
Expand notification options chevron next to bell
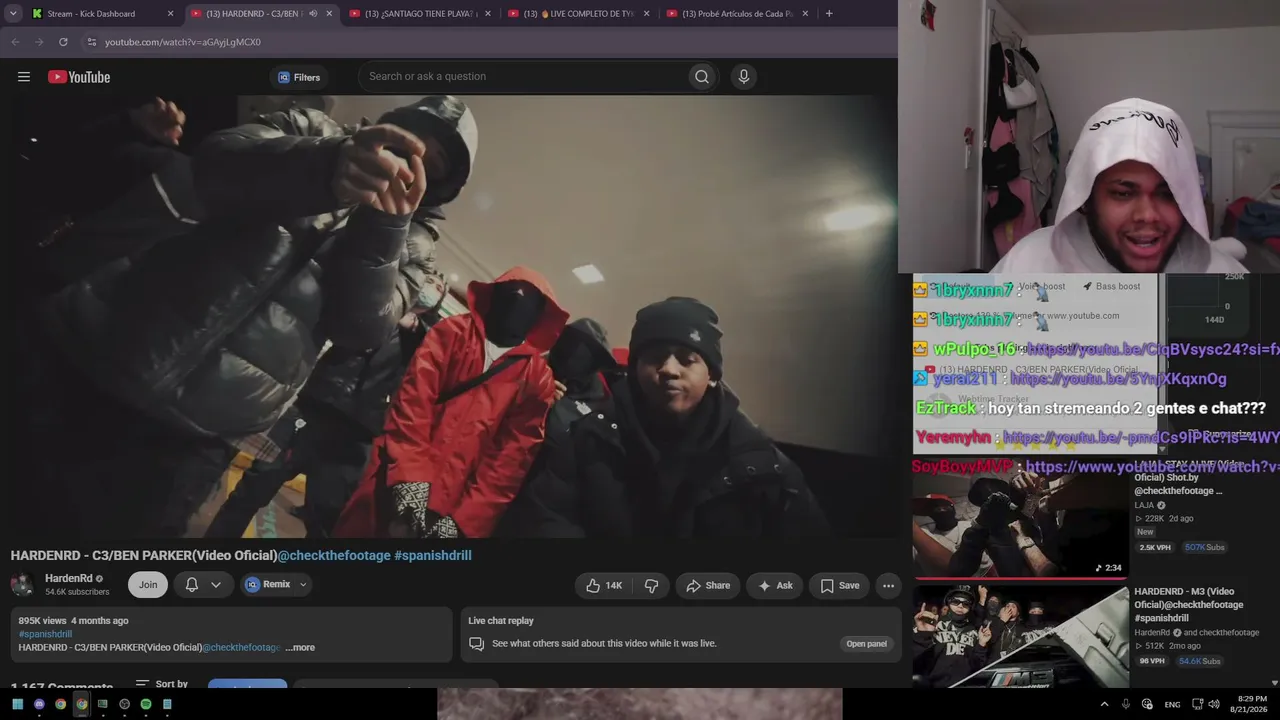point(215,585)
